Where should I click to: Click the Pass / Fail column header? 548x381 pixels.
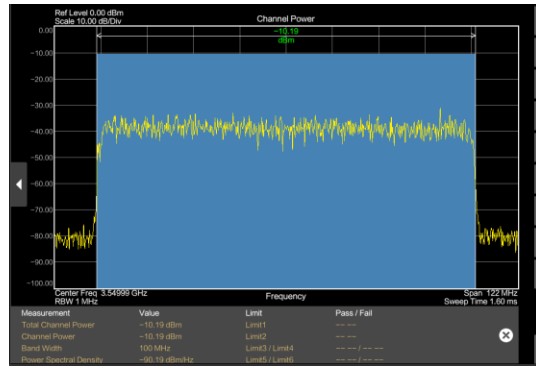(x=354, y=313)
